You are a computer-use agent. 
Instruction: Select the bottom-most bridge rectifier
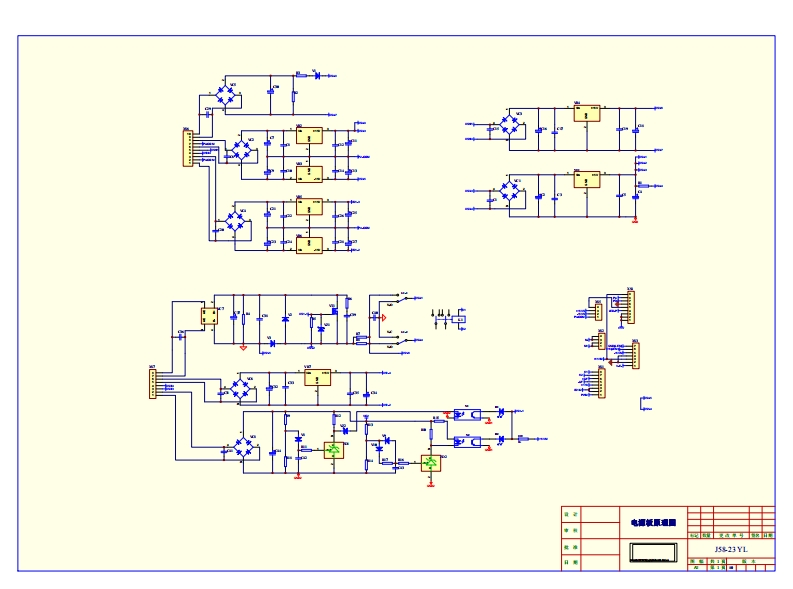click(x=243, y=447)
